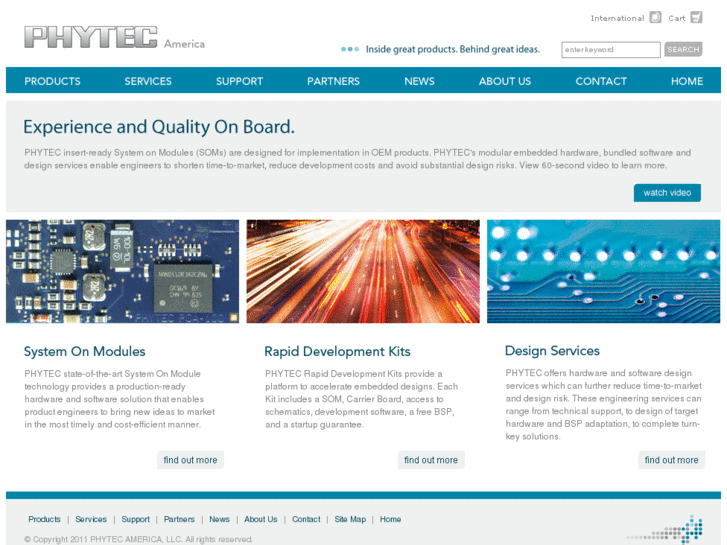Click the watch video button

[667, 192]
